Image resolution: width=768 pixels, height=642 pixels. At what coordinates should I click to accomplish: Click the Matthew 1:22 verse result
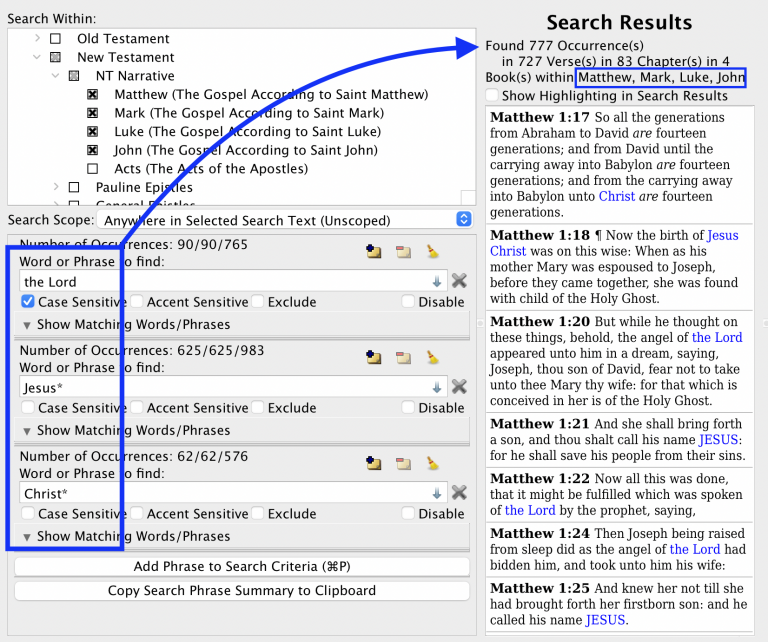[x=619, y=495]
